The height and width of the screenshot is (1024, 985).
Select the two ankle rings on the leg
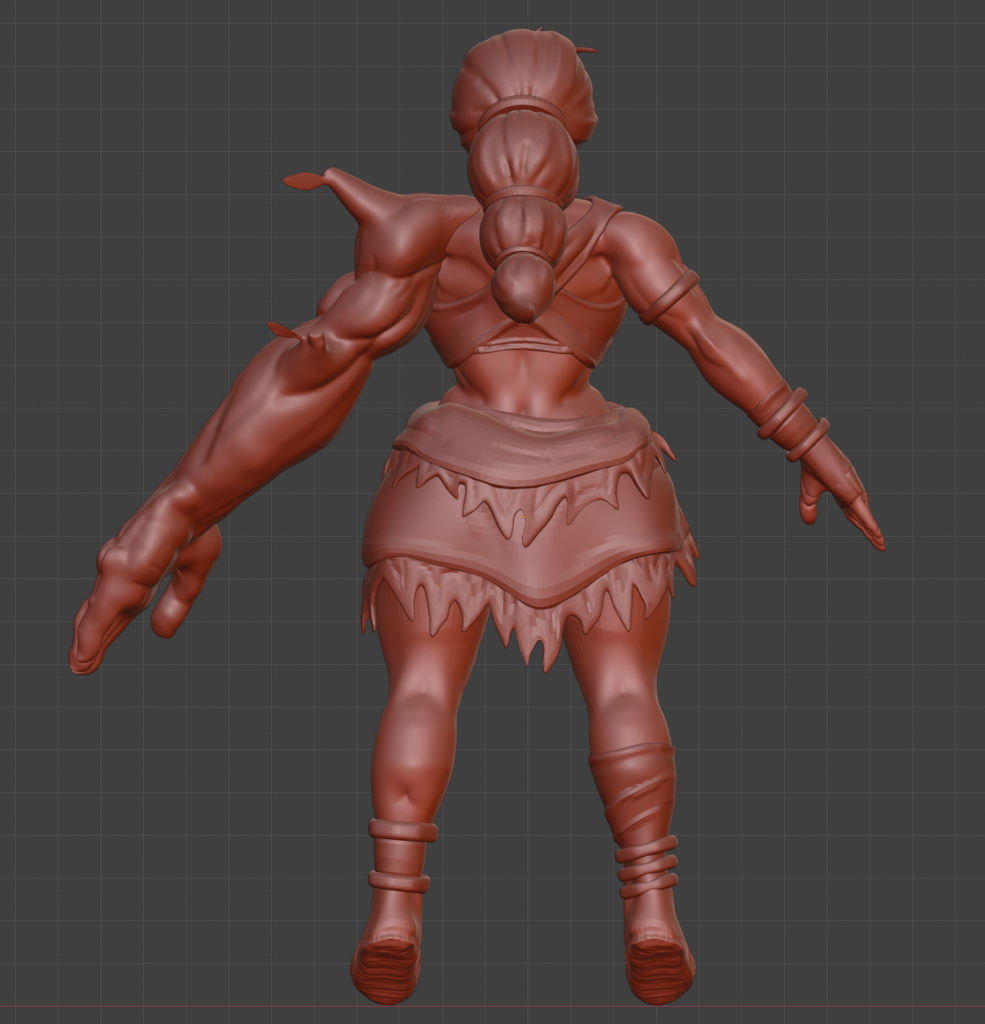[401, 855]
